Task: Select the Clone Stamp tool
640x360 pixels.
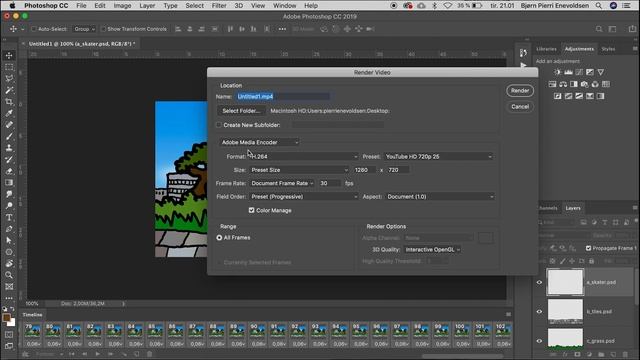Action: pyautogui.click(x=9, y=148)
